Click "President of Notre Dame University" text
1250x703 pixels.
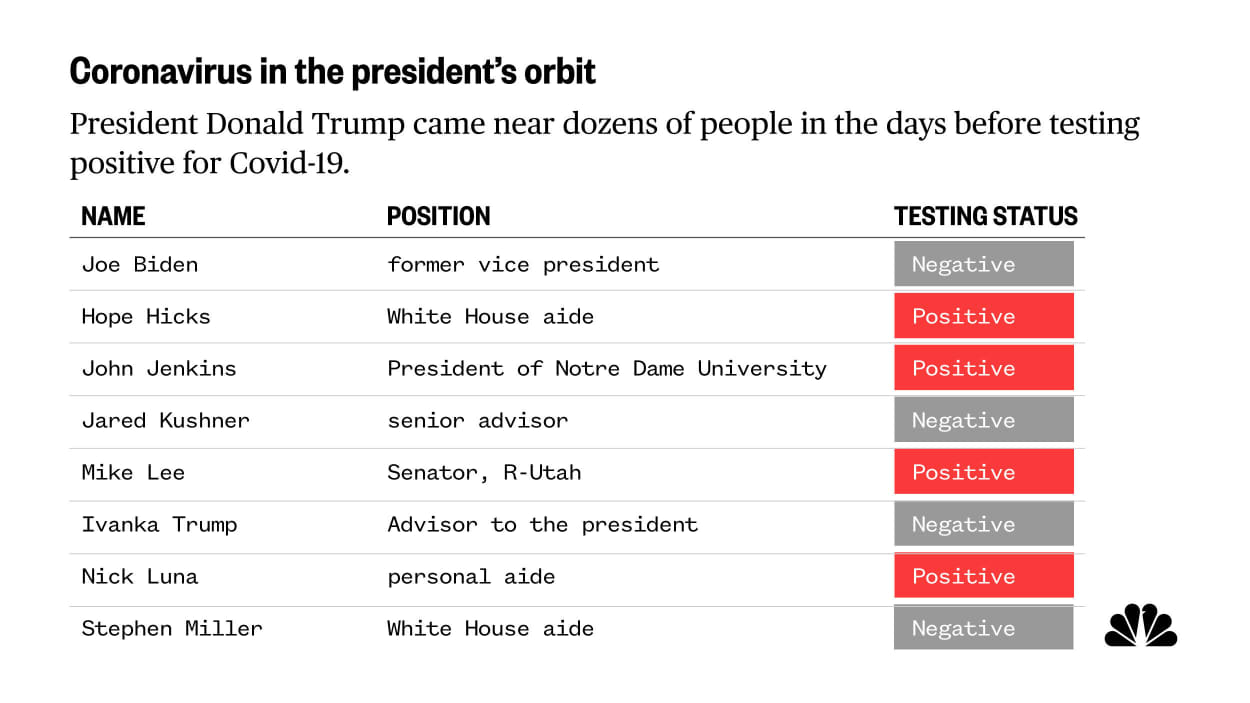pos(607,369)
